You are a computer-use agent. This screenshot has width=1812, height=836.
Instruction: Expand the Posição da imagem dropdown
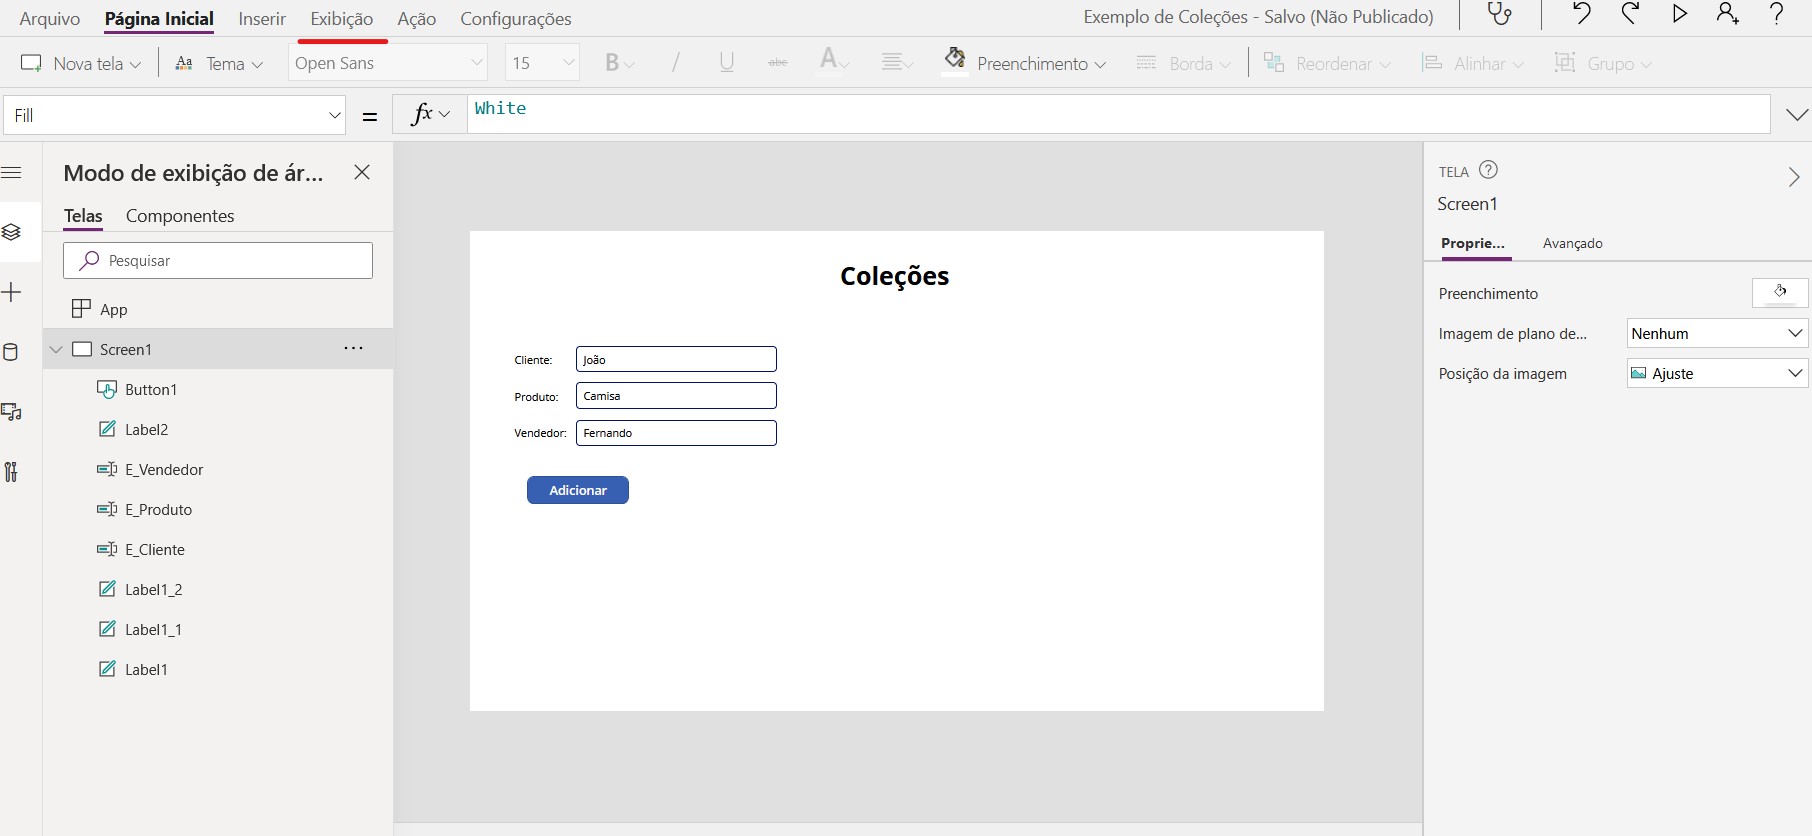1716,373
